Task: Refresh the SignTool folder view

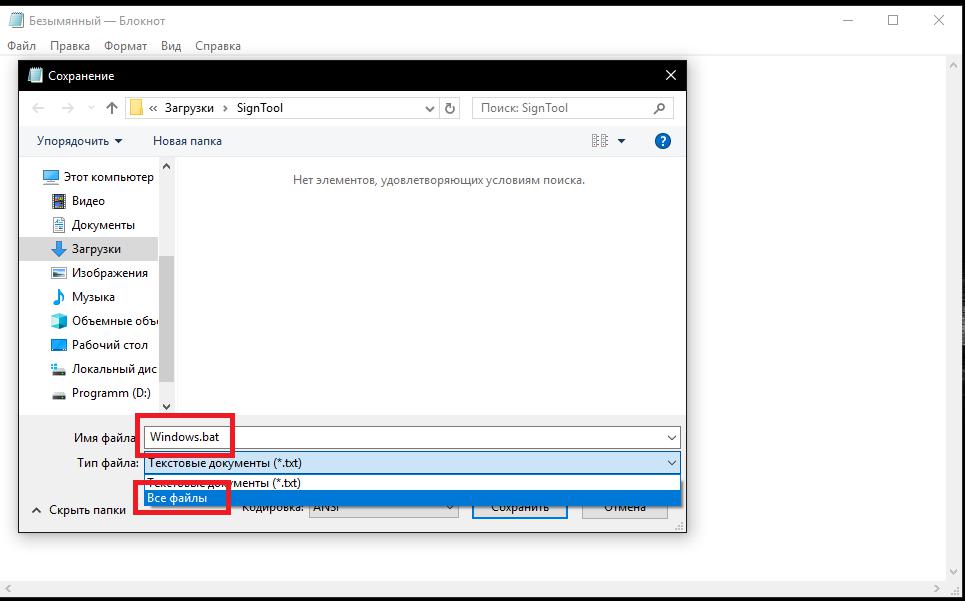Action: pyautogui.click(x=450, y=109)
